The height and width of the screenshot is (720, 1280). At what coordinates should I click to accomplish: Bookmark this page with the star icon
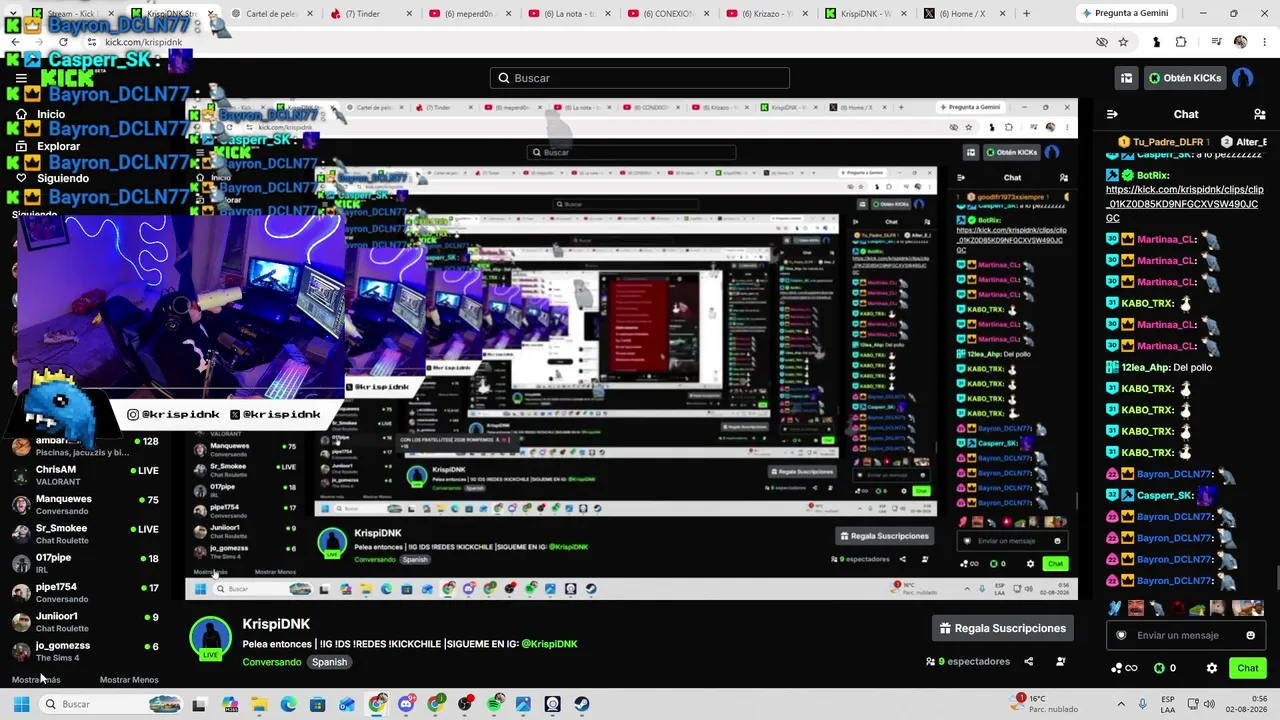point(1123,42)
